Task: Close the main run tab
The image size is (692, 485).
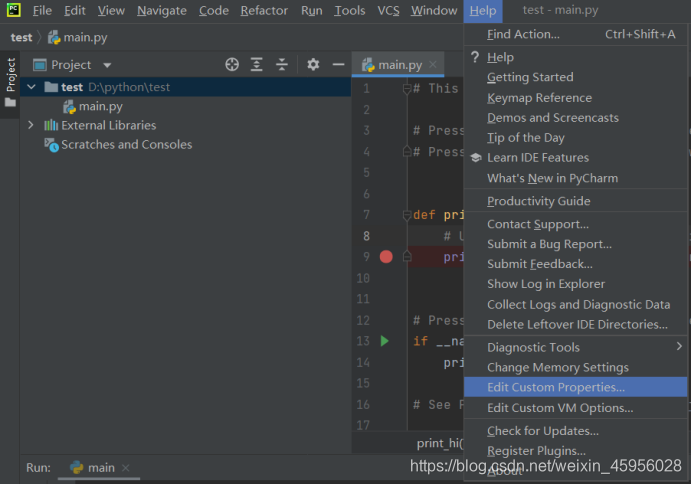Action: 125,468
